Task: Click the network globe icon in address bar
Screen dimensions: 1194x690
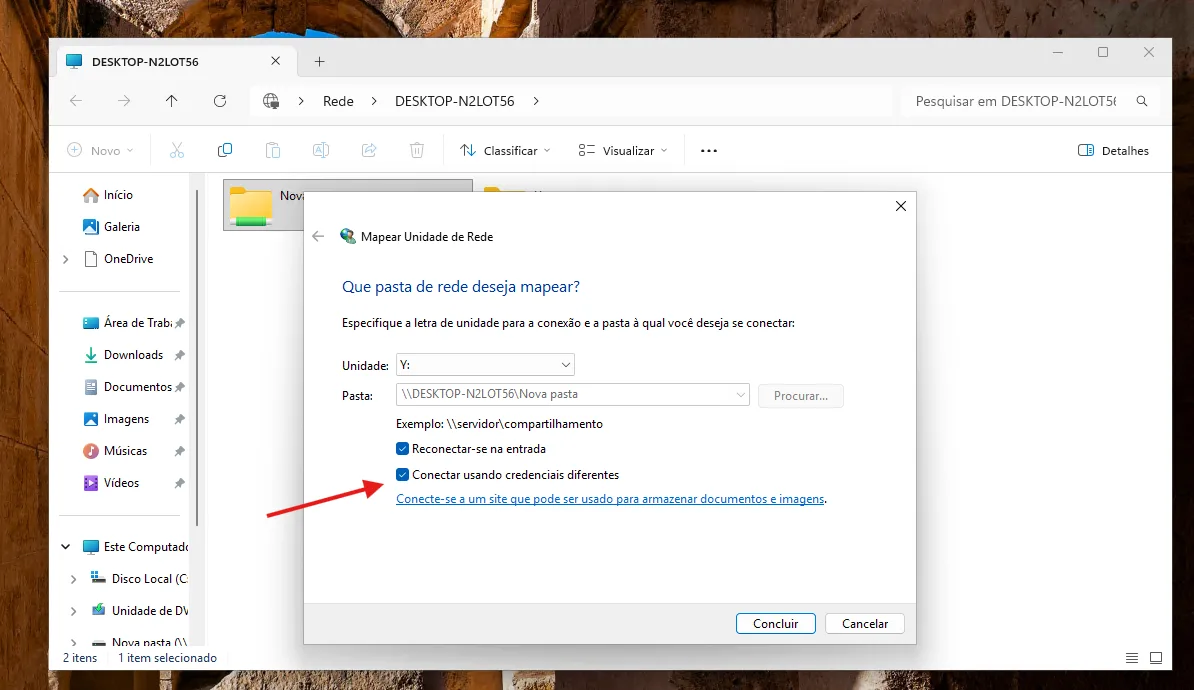Action: tap(271, 101)
